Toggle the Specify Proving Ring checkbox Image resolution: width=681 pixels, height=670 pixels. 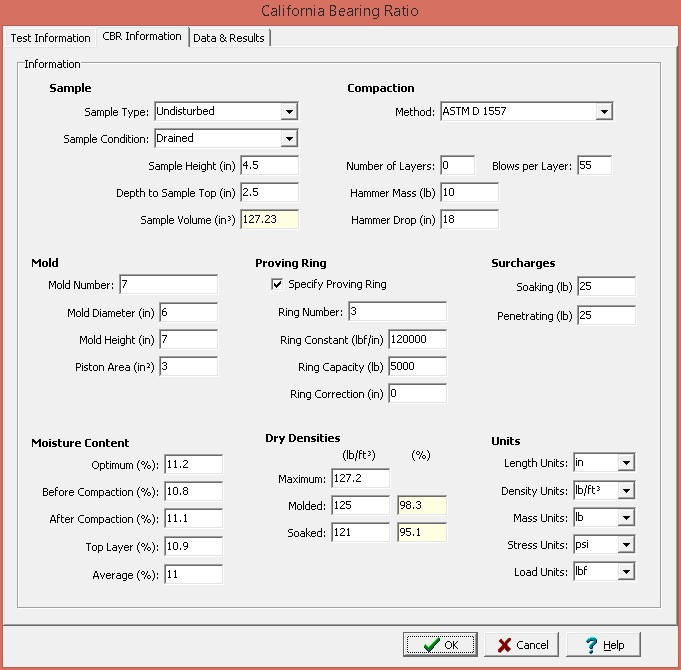(277, 285)
